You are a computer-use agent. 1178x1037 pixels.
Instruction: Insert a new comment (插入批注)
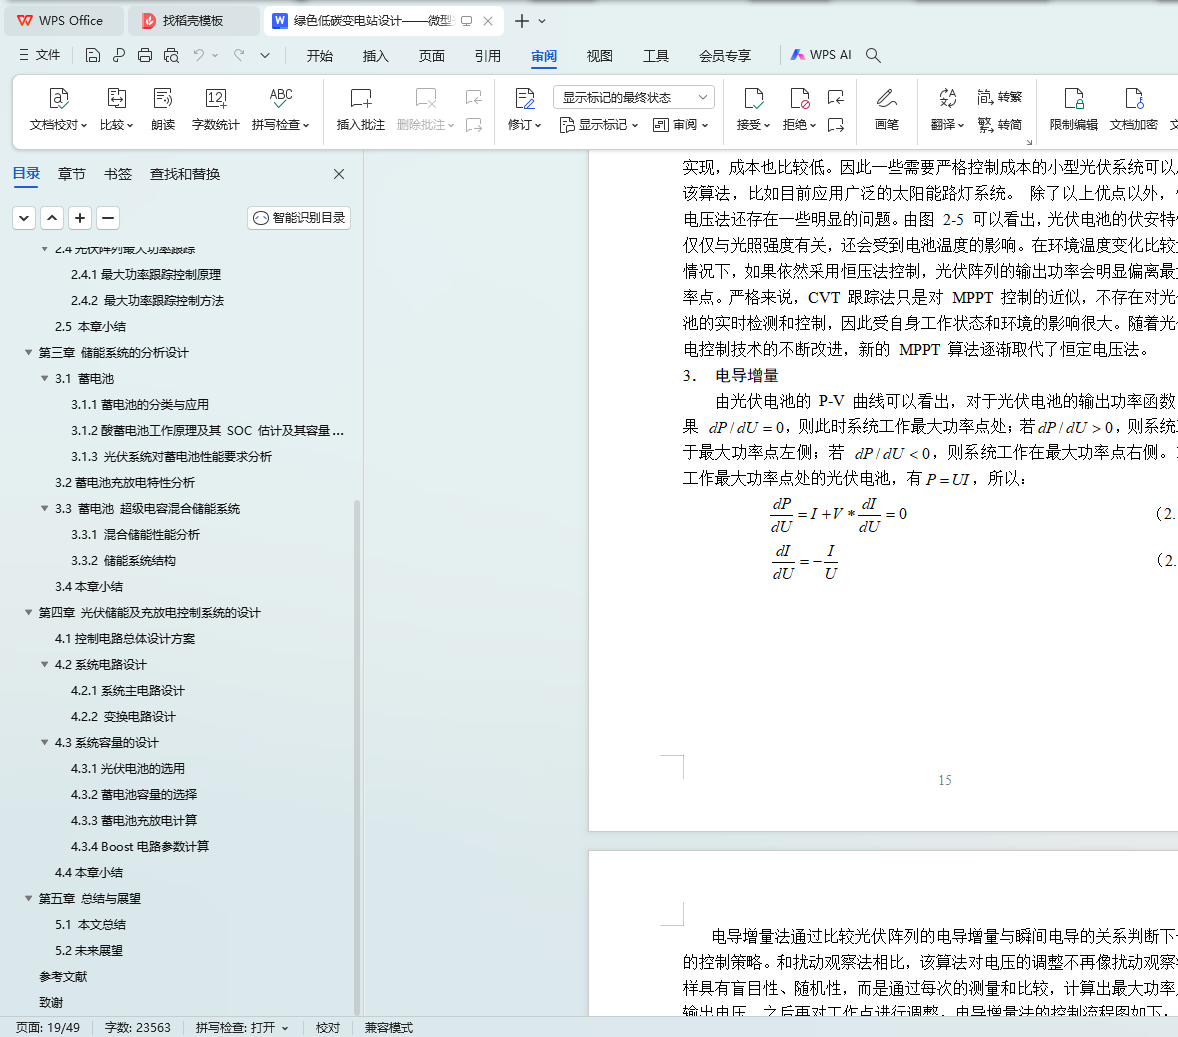[x=361, y=109]
